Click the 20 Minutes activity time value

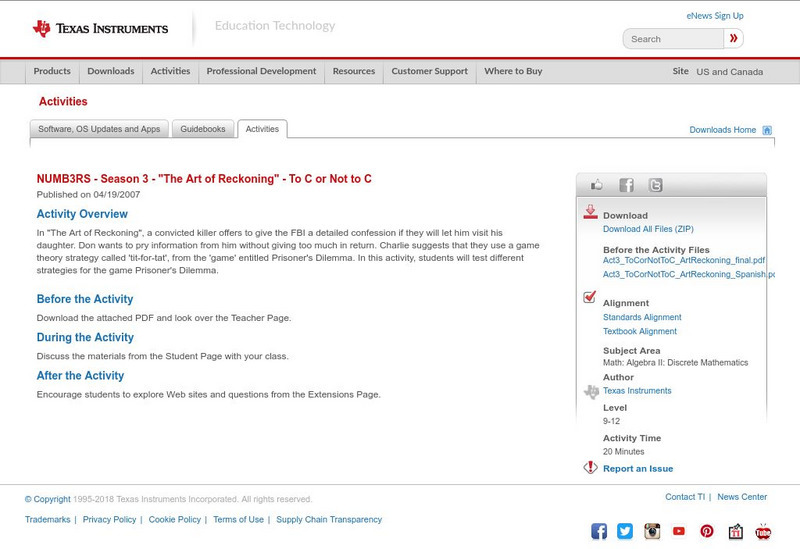(x=623, y=452)
